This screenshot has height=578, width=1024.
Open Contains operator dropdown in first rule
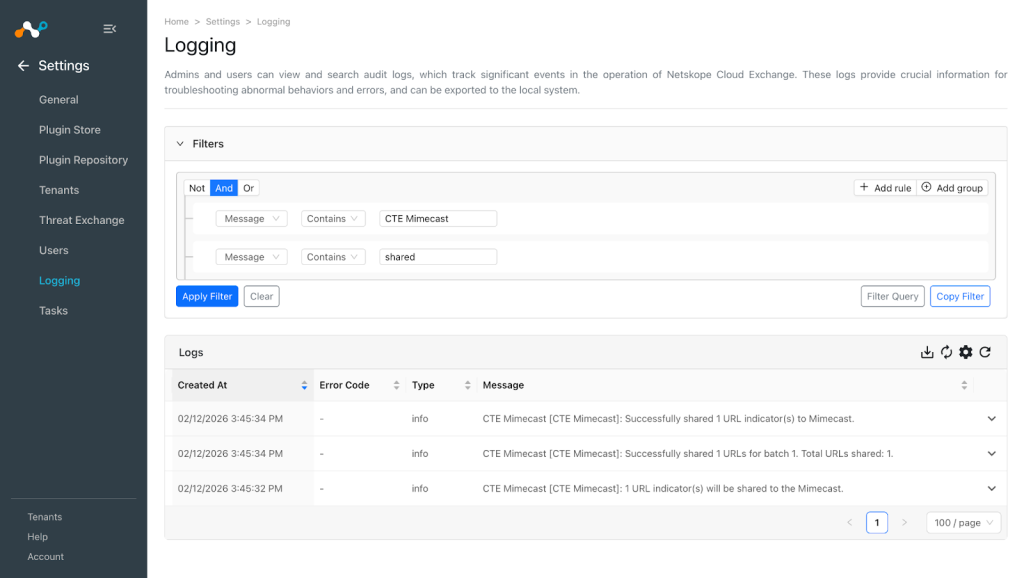[333, 219]
